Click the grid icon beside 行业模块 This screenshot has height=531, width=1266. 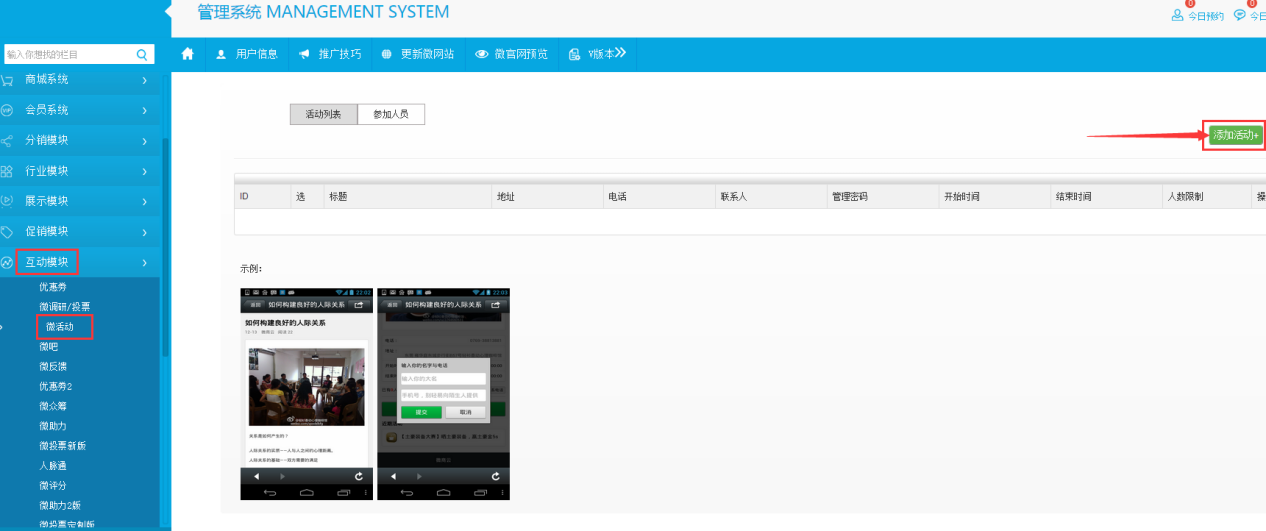(7, 171)
